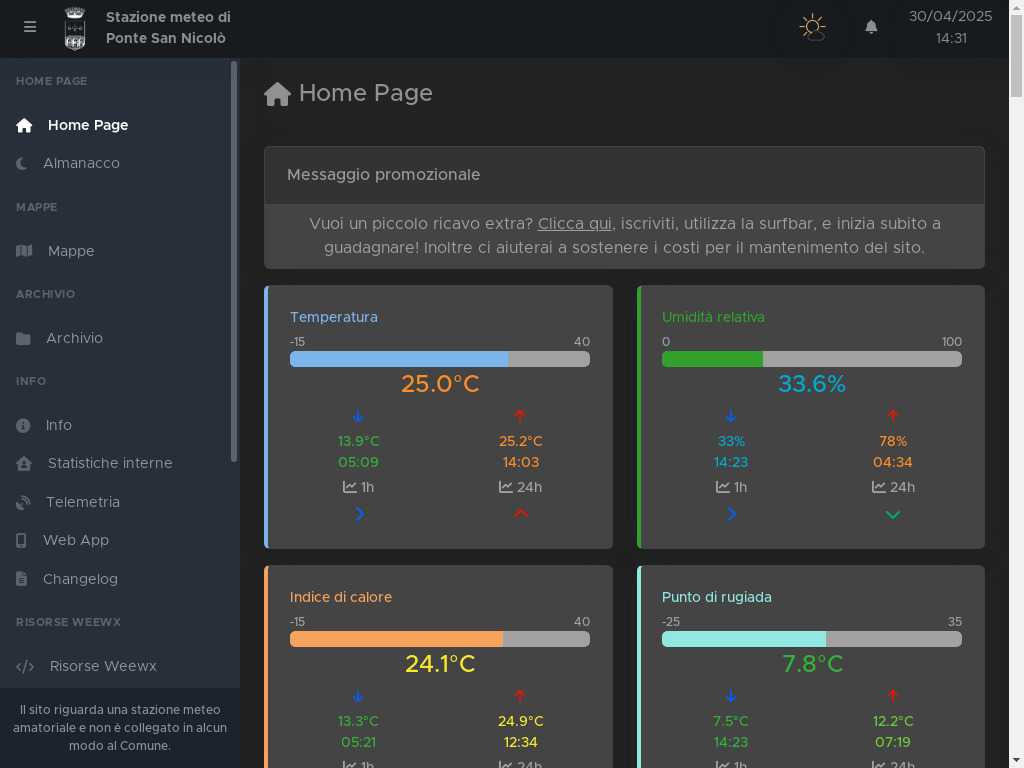Image resolution: width=1024 pixels, height=768 pixels.
Task: Click Temperatura 1h trend right chevron
Action: coord(359,515)
